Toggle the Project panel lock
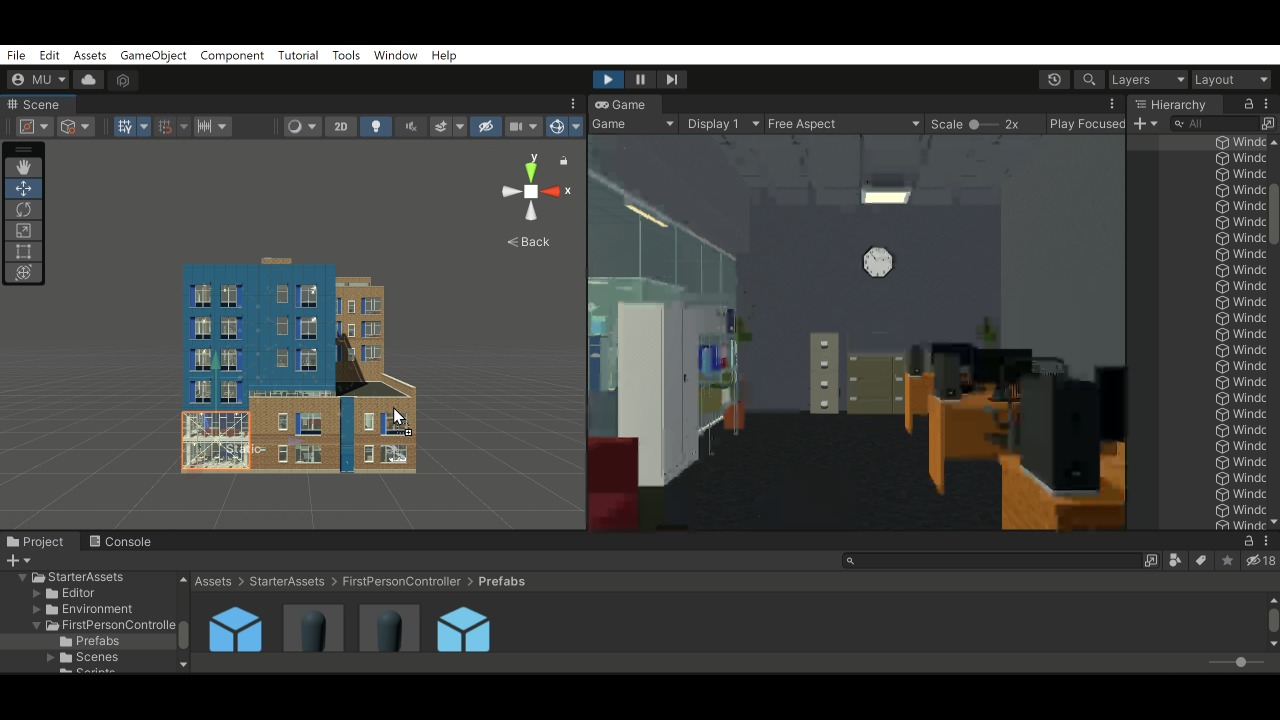The width and height of the screenshot is (1280, 720). click(x=1248, y=541)
